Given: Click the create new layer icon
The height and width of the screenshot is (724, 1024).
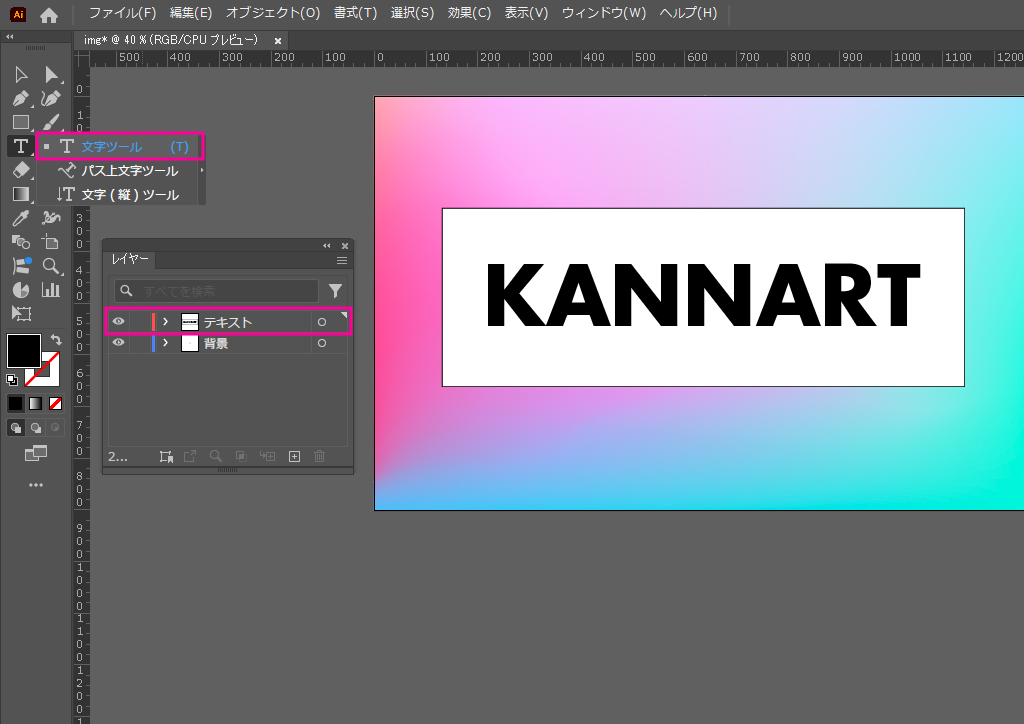Looking at the screenshot, I should point(294,456).
